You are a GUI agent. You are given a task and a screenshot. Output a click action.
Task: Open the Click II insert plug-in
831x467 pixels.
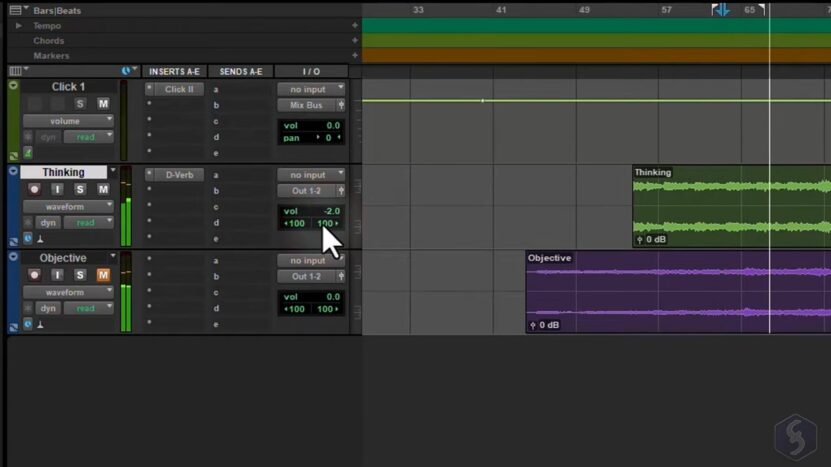(x=179, y=89)
